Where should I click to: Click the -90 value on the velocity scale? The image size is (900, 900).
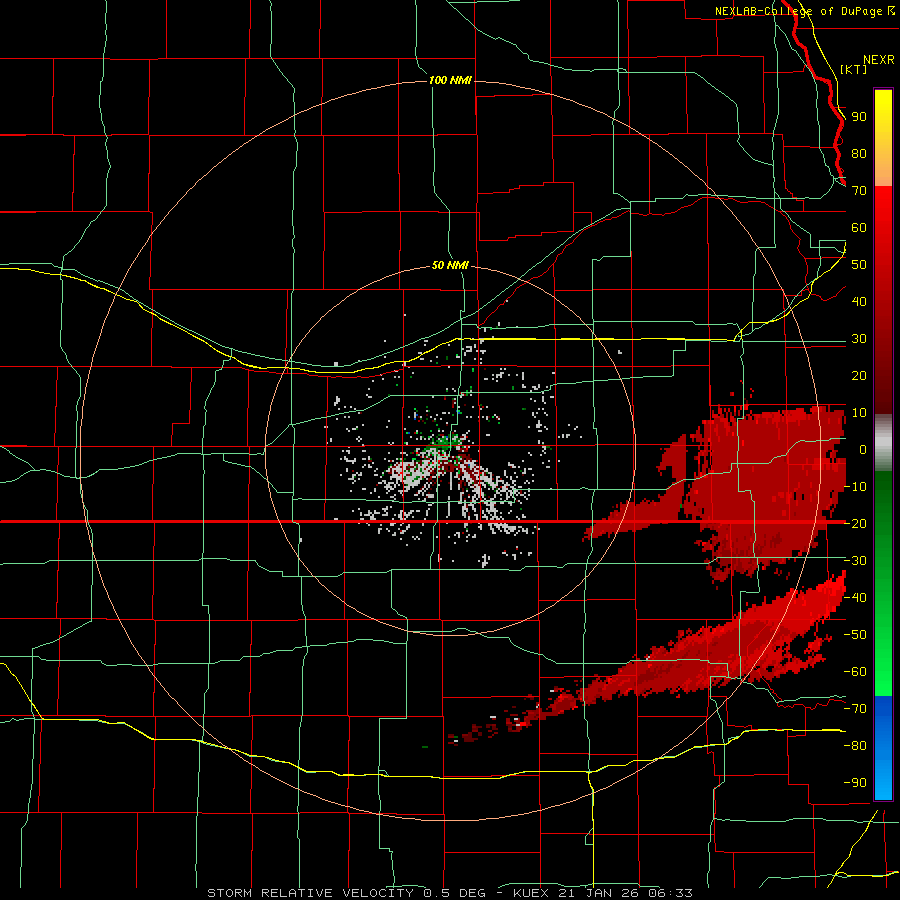(855, 783)
